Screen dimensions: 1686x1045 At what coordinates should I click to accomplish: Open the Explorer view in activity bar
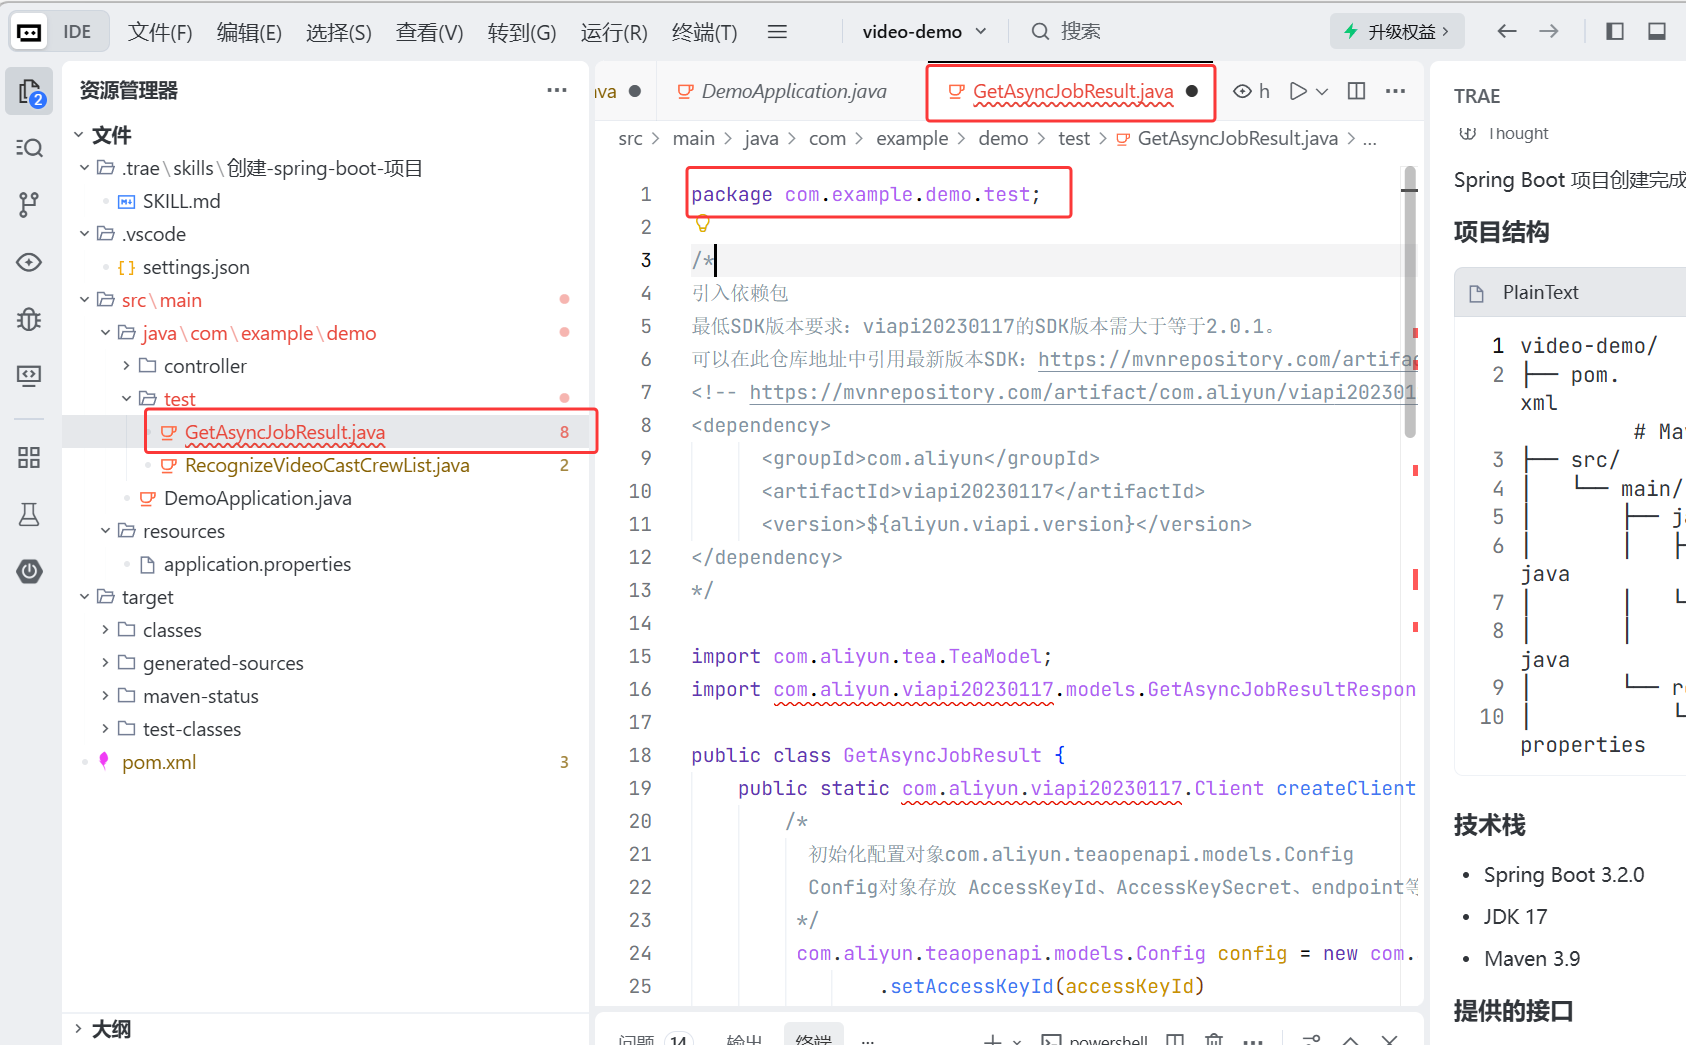[30, 92]
